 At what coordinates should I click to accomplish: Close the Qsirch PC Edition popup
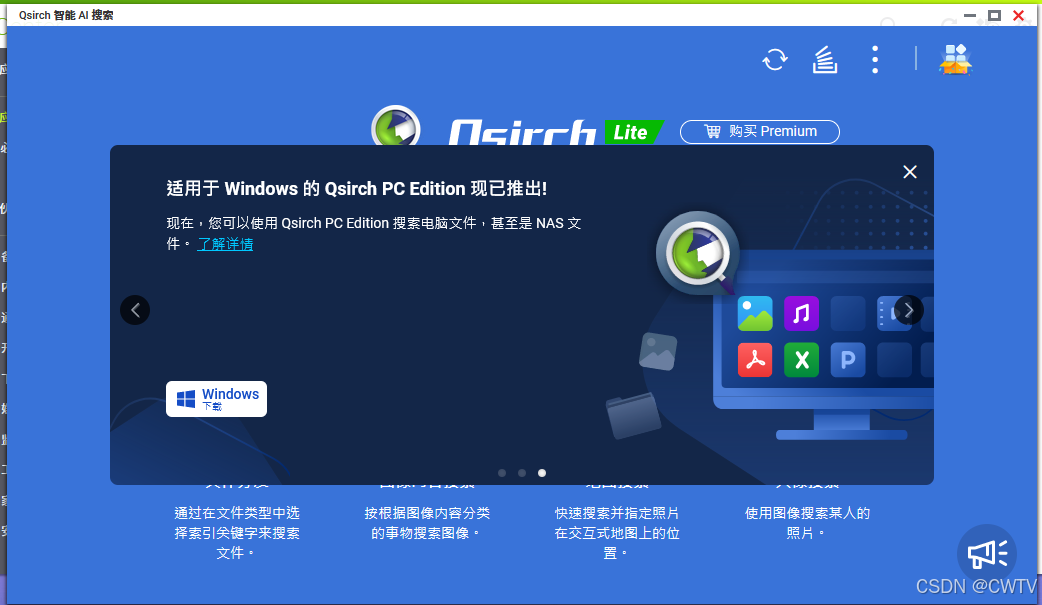910,172
